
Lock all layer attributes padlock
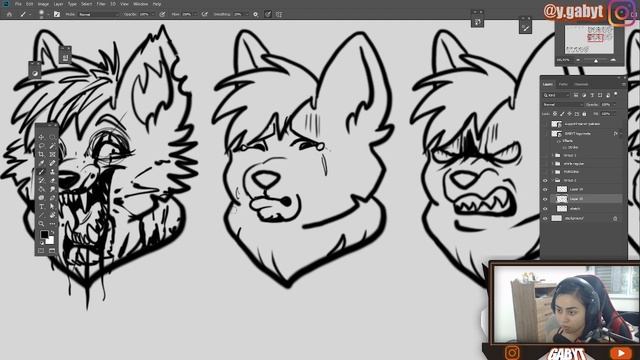[x=584, y=114]
